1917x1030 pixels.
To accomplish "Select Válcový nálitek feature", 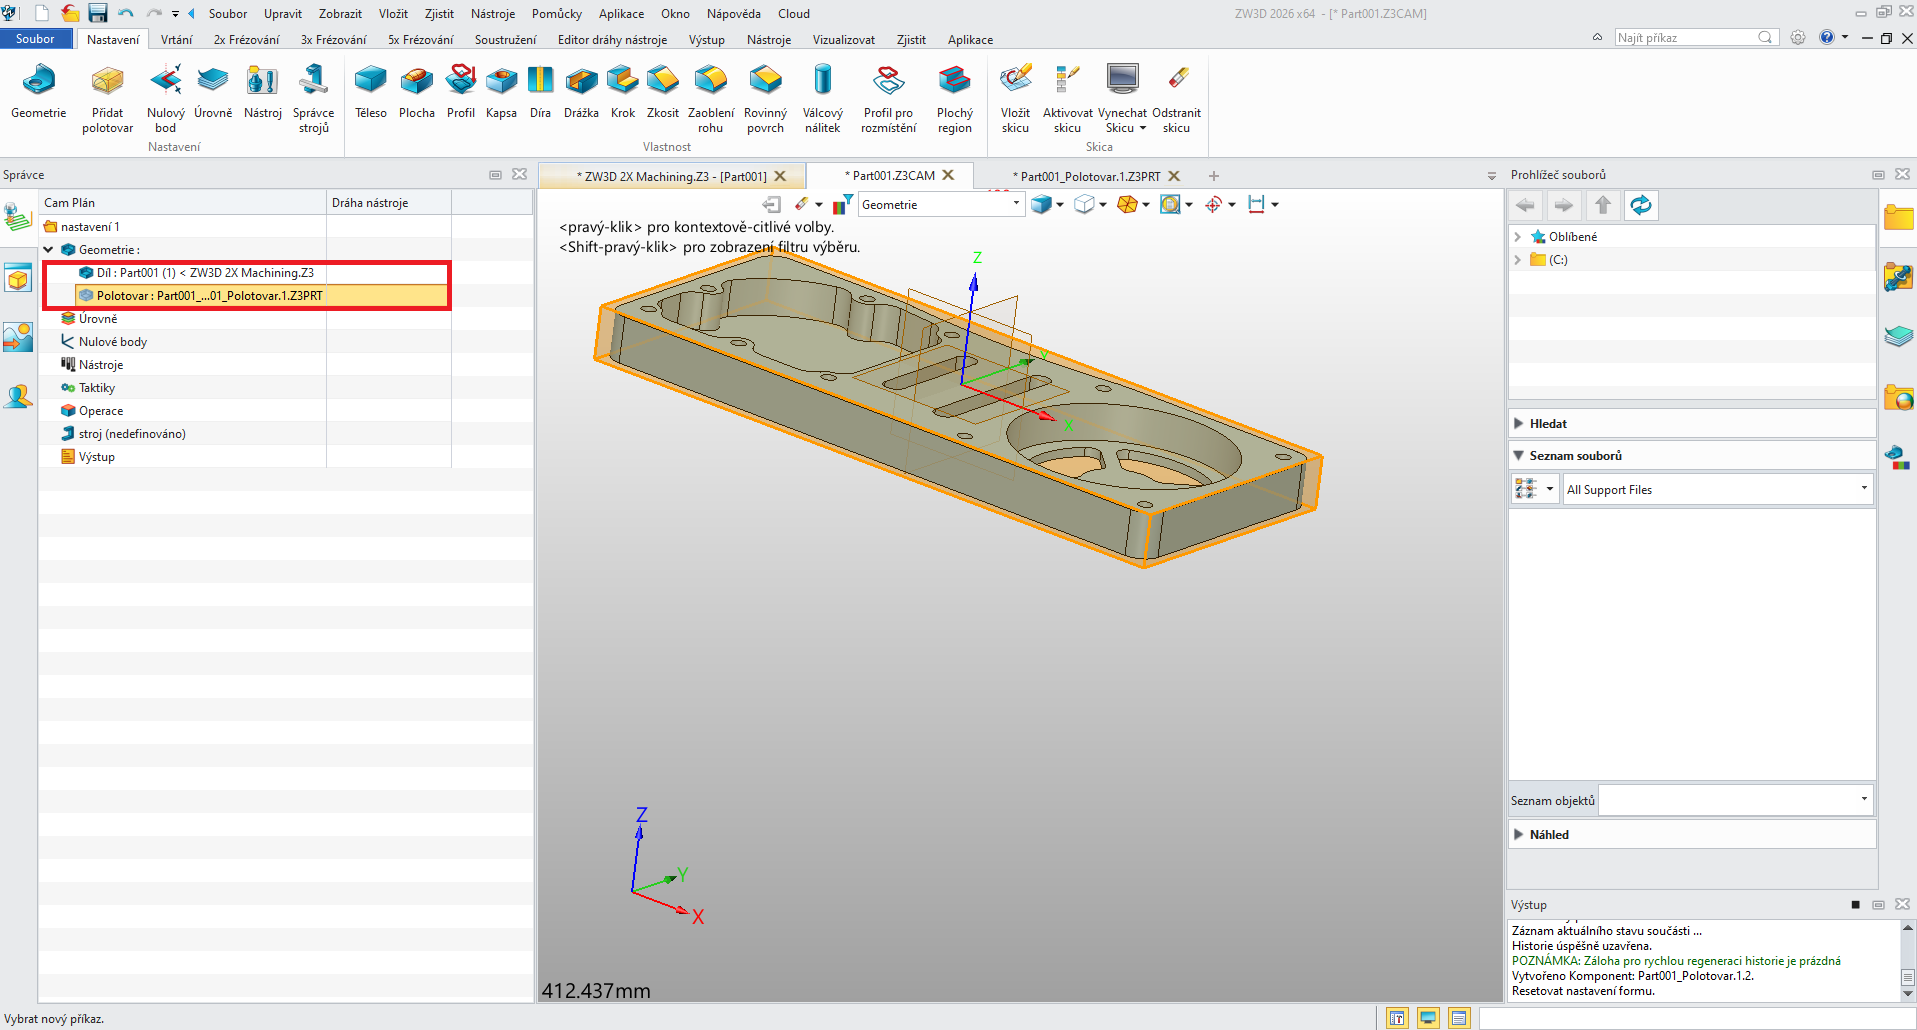I will pos(823,99).
